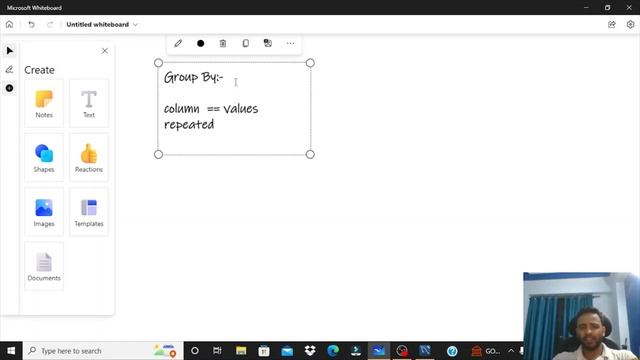Go to Whiteboard home
Screen dimensions: 640x360
point(9,24)
